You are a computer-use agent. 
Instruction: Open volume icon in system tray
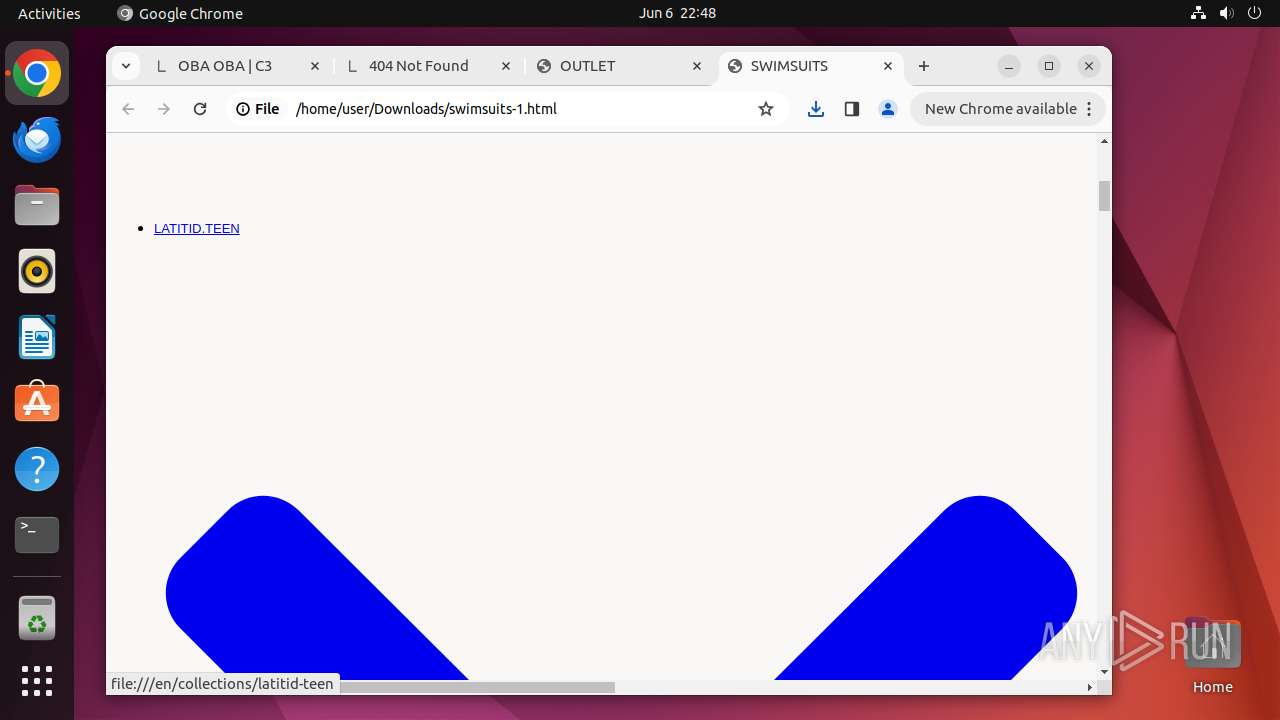pos(1226,13)
